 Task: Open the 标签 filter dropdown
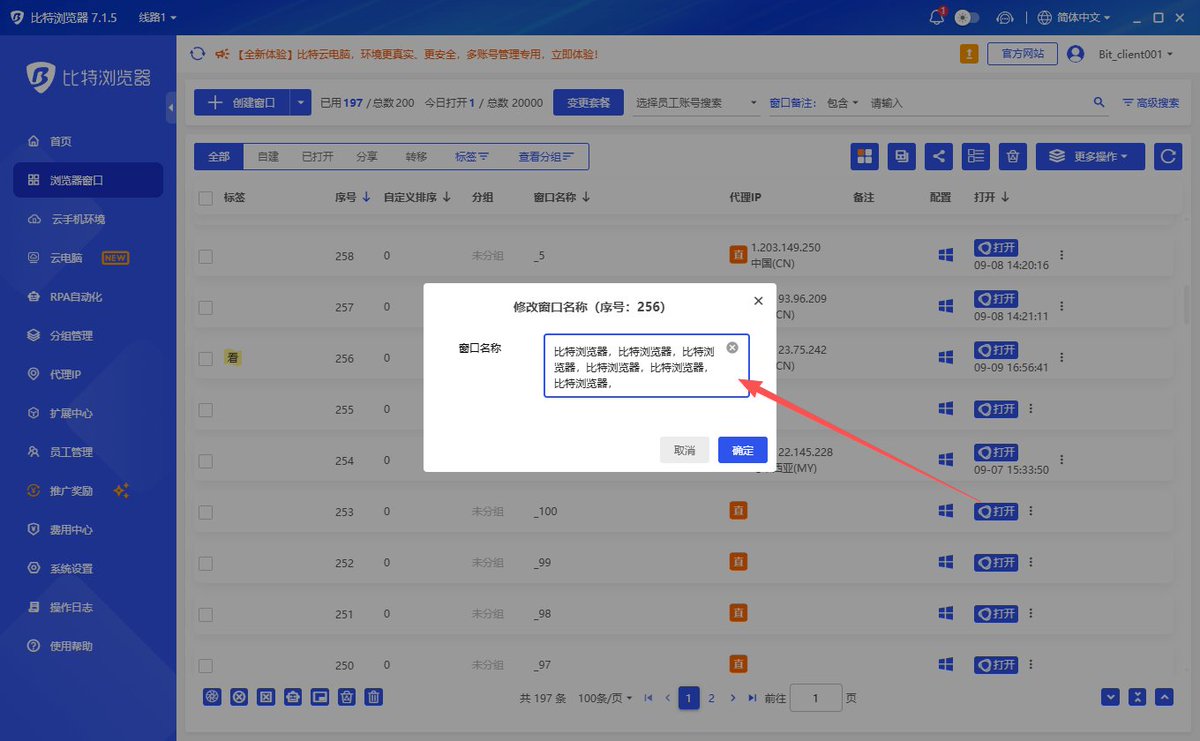tap(471, 156)
